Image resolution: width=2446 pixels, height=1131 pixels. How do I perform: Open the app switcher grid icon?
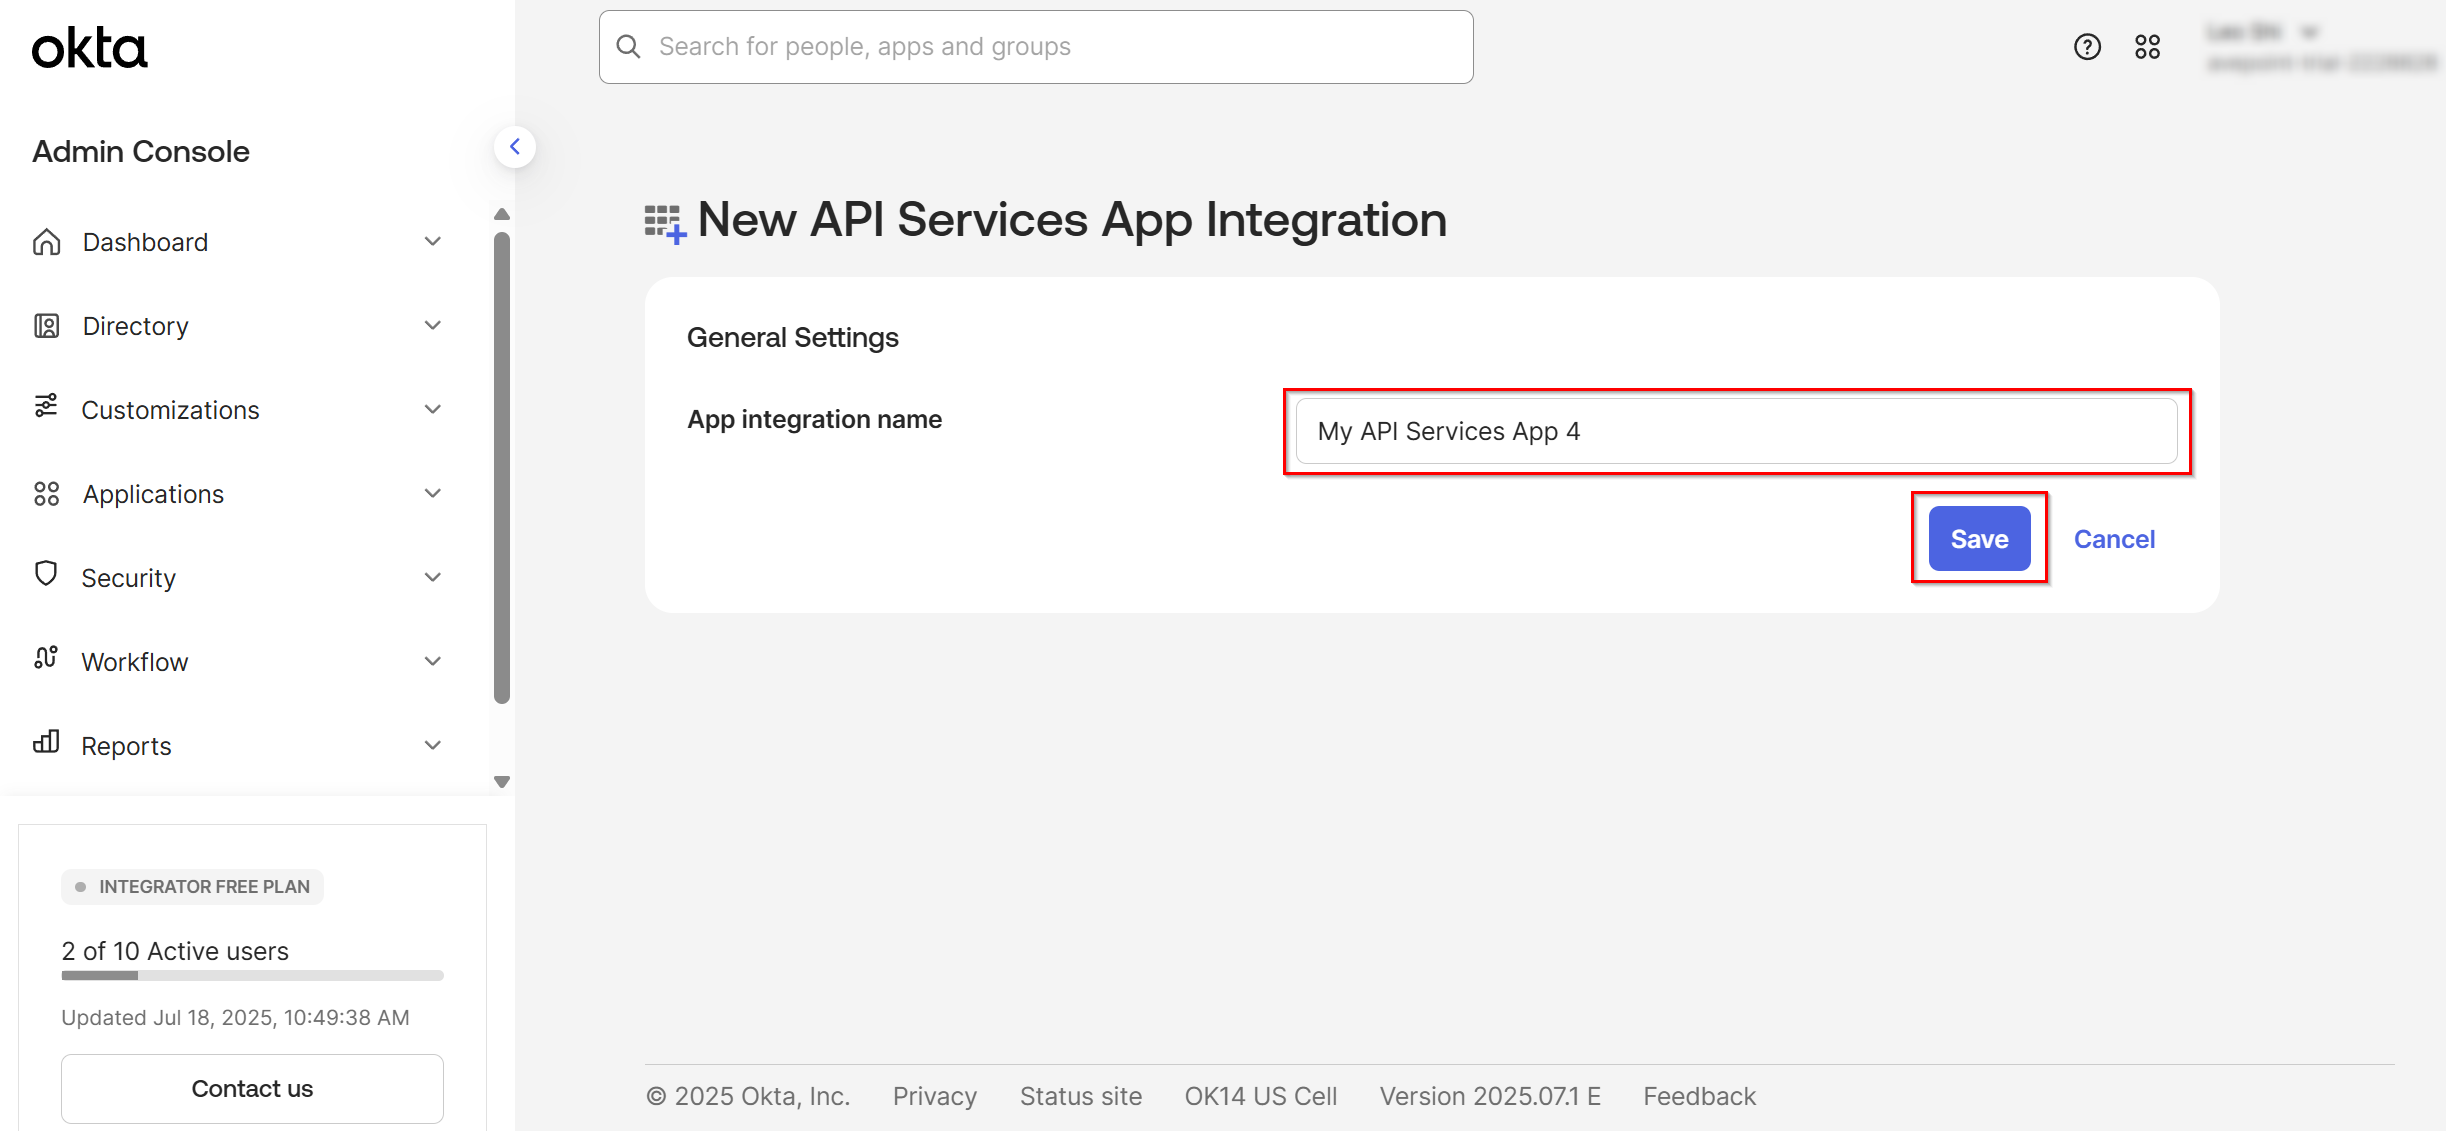pyautogui.click(x=2146, y=46)
